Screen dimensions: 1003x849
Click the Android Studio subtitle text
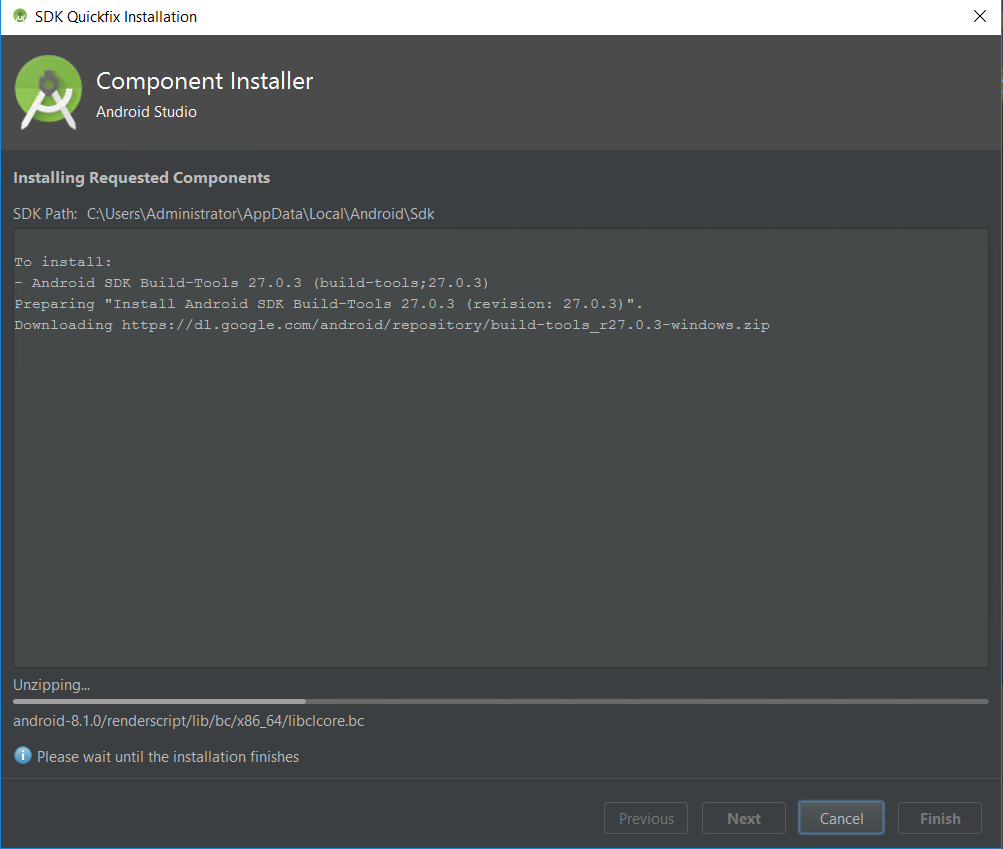pyautogui.click(x=146, y=112)
